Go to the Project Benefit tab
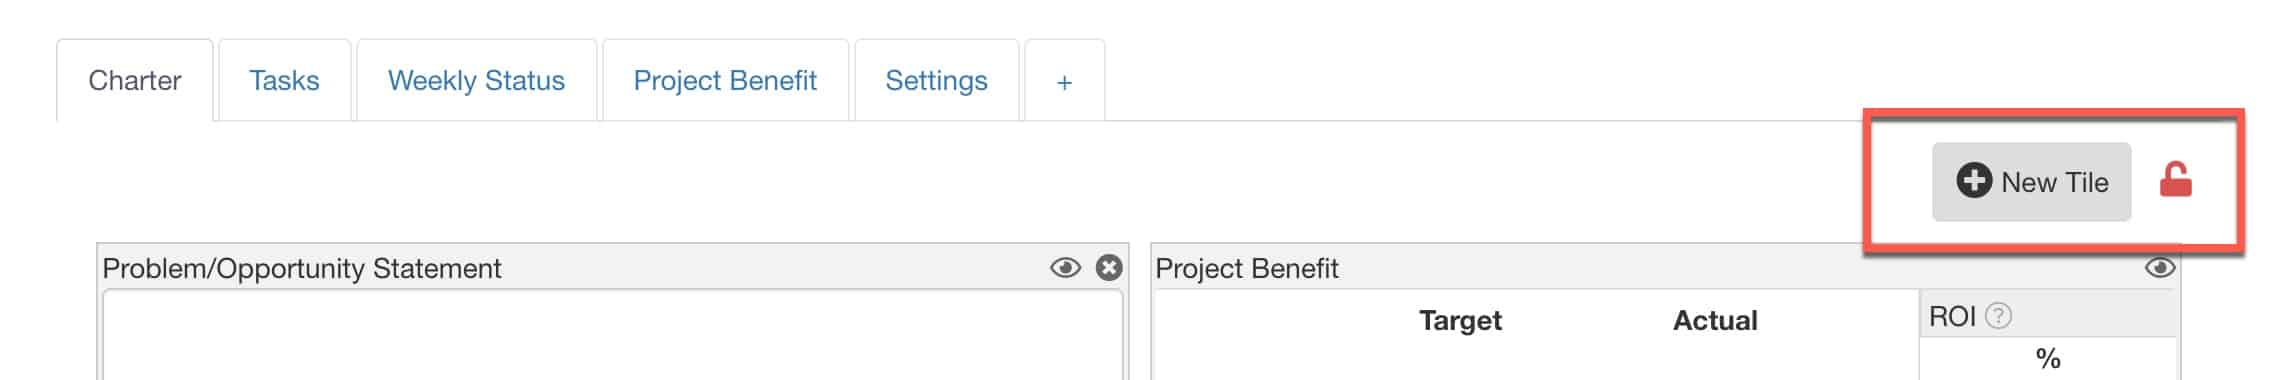The height and width of the screenshot is (380, 2278). point(725,81)
